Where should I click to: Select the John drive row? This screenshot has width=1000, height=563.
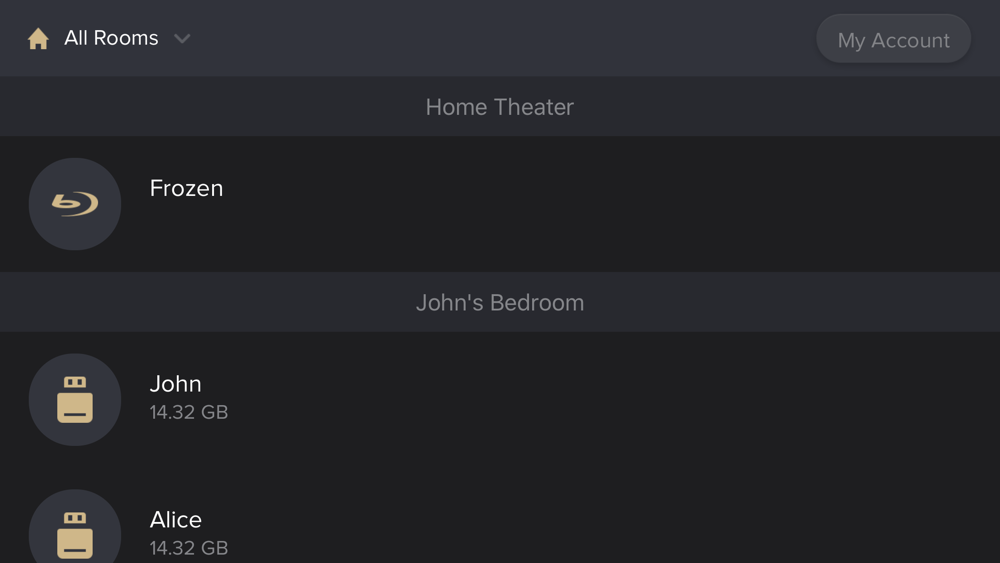(500, 400)
